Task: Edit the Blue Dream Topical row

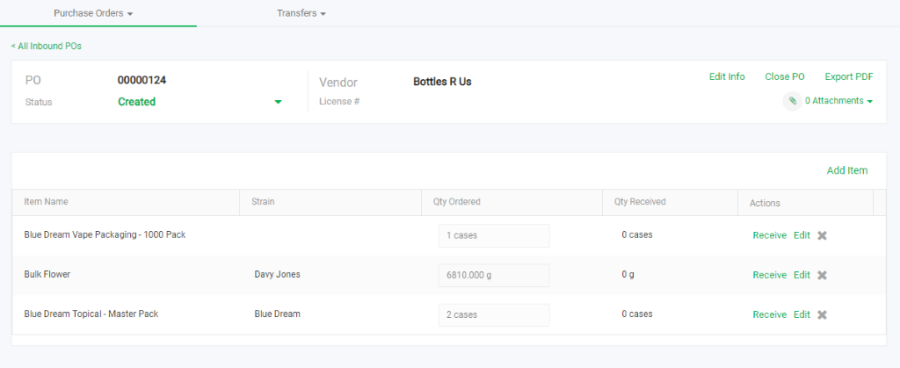Action: point(801,315)
